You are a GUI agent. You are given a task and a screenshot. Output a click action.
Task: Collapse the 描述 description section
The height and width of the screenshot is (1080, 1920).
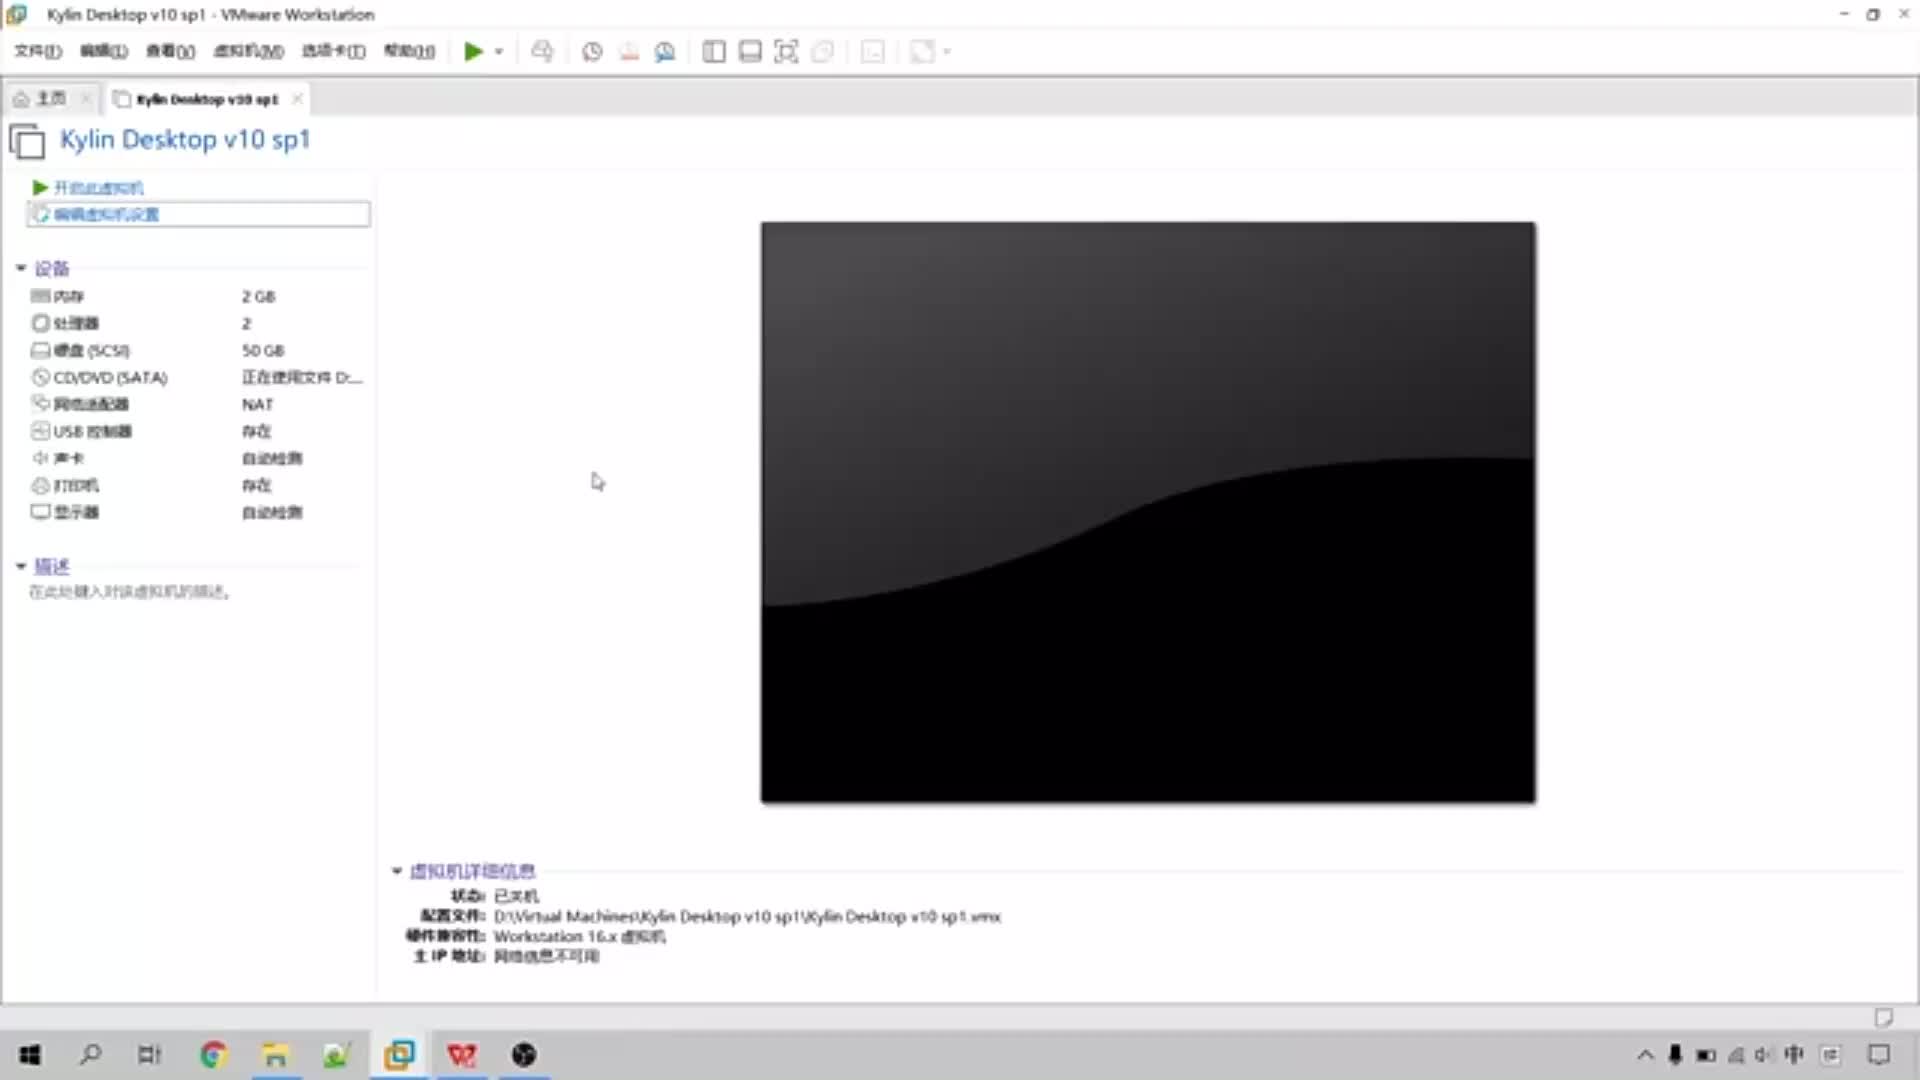pos(21,566)
